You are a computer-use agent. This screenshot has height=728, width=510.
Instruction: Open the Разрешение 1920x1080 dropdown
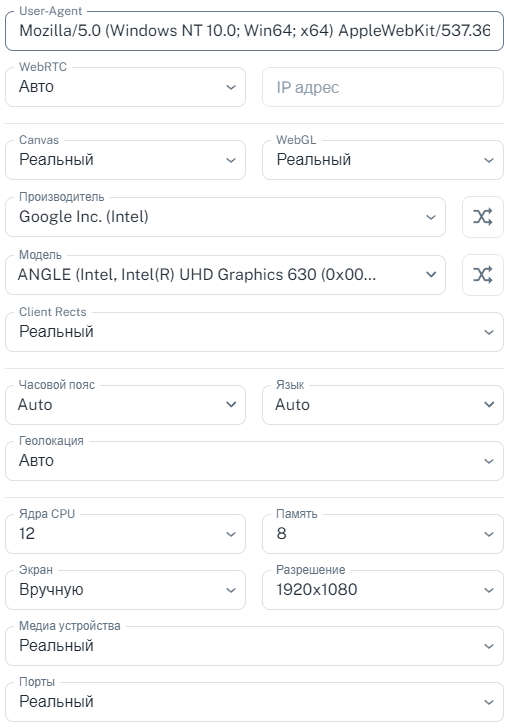point(383,590)
